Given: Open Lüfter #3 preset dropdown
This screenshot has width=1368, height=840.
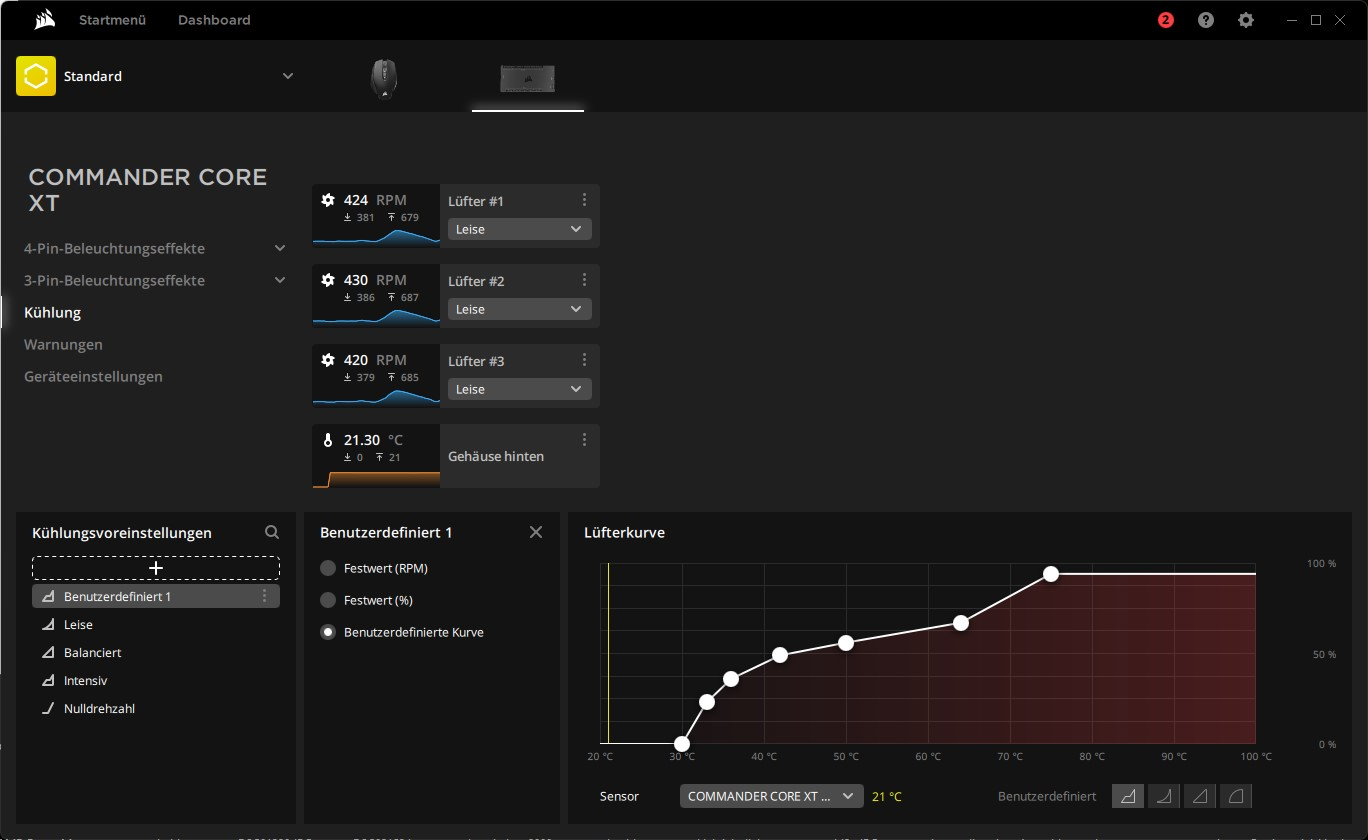Looking at the screenshot, I should click(520, 389).
